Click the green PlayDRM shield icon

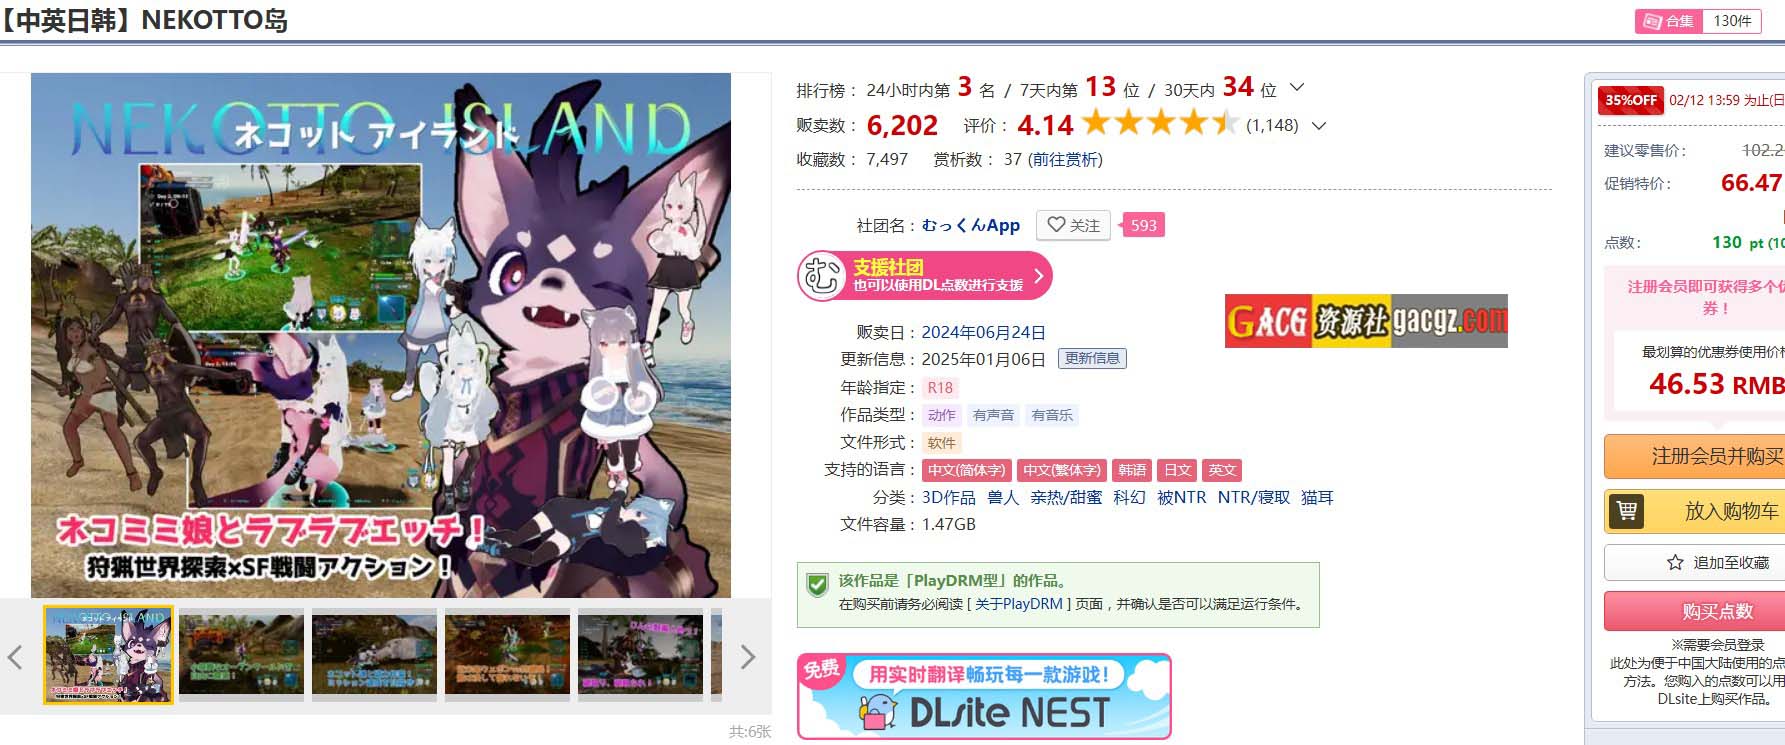click(x=817, y=585)
